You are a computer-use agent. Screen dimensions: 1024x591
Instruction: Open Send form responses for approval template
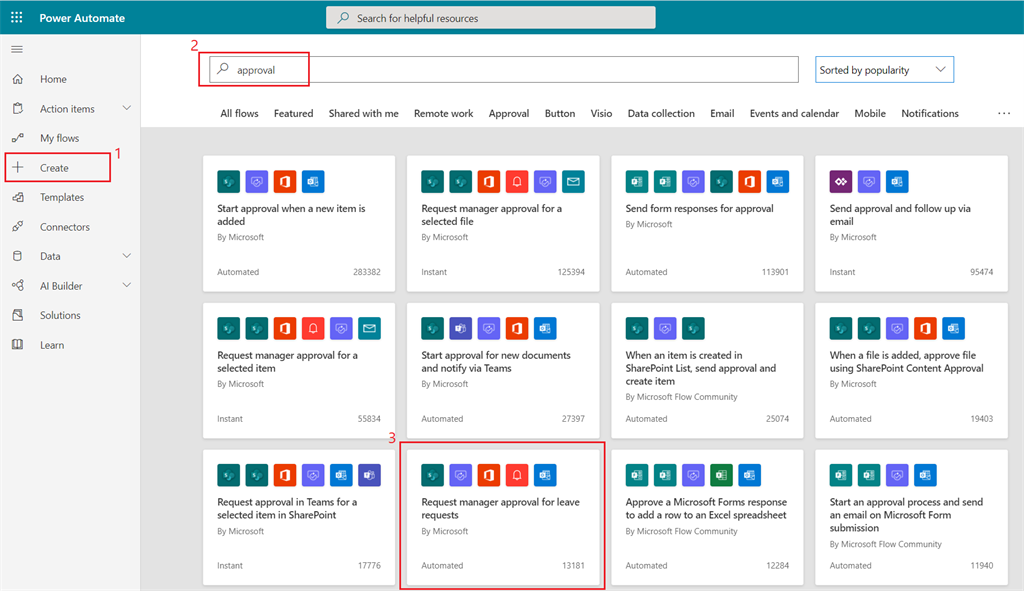click(x=707, y=223)
